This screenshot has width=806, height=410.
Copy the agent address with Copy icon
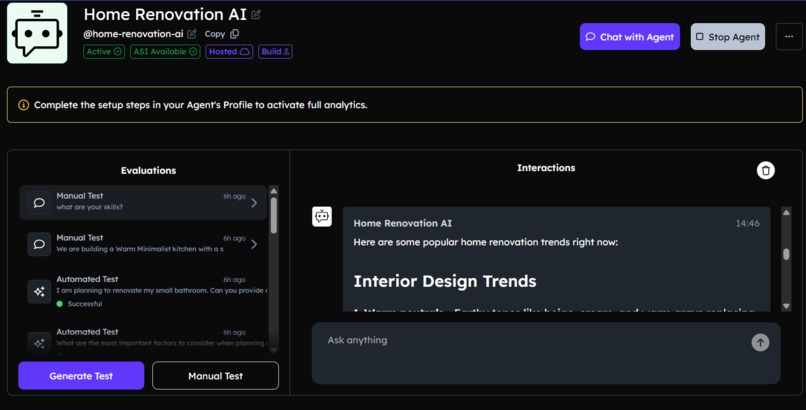[234, 34]
